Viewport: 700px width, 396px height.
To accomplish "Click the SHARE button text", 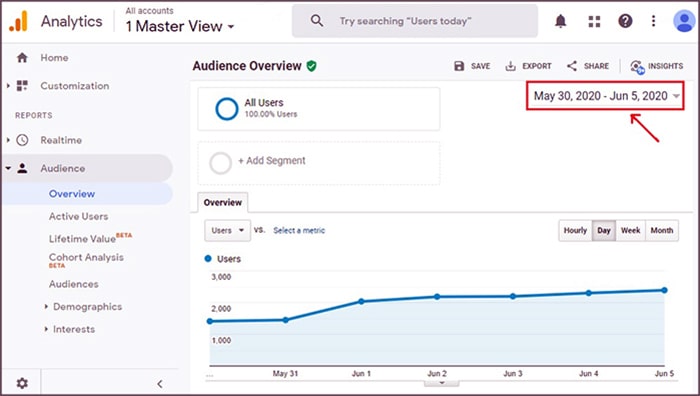I will 596,66.
